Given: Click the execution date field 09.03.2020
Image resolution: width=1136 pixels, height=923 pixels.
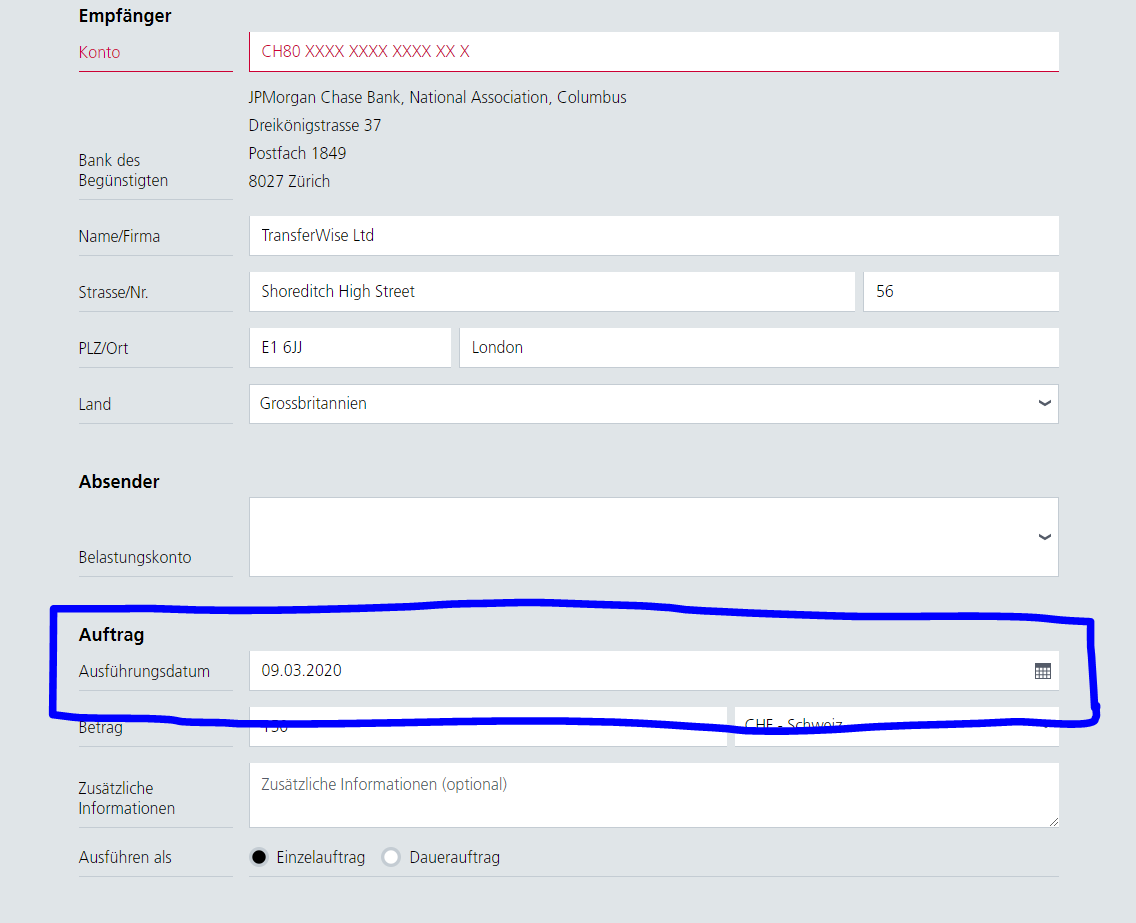Looking at the screenshot, I should 640,671.
